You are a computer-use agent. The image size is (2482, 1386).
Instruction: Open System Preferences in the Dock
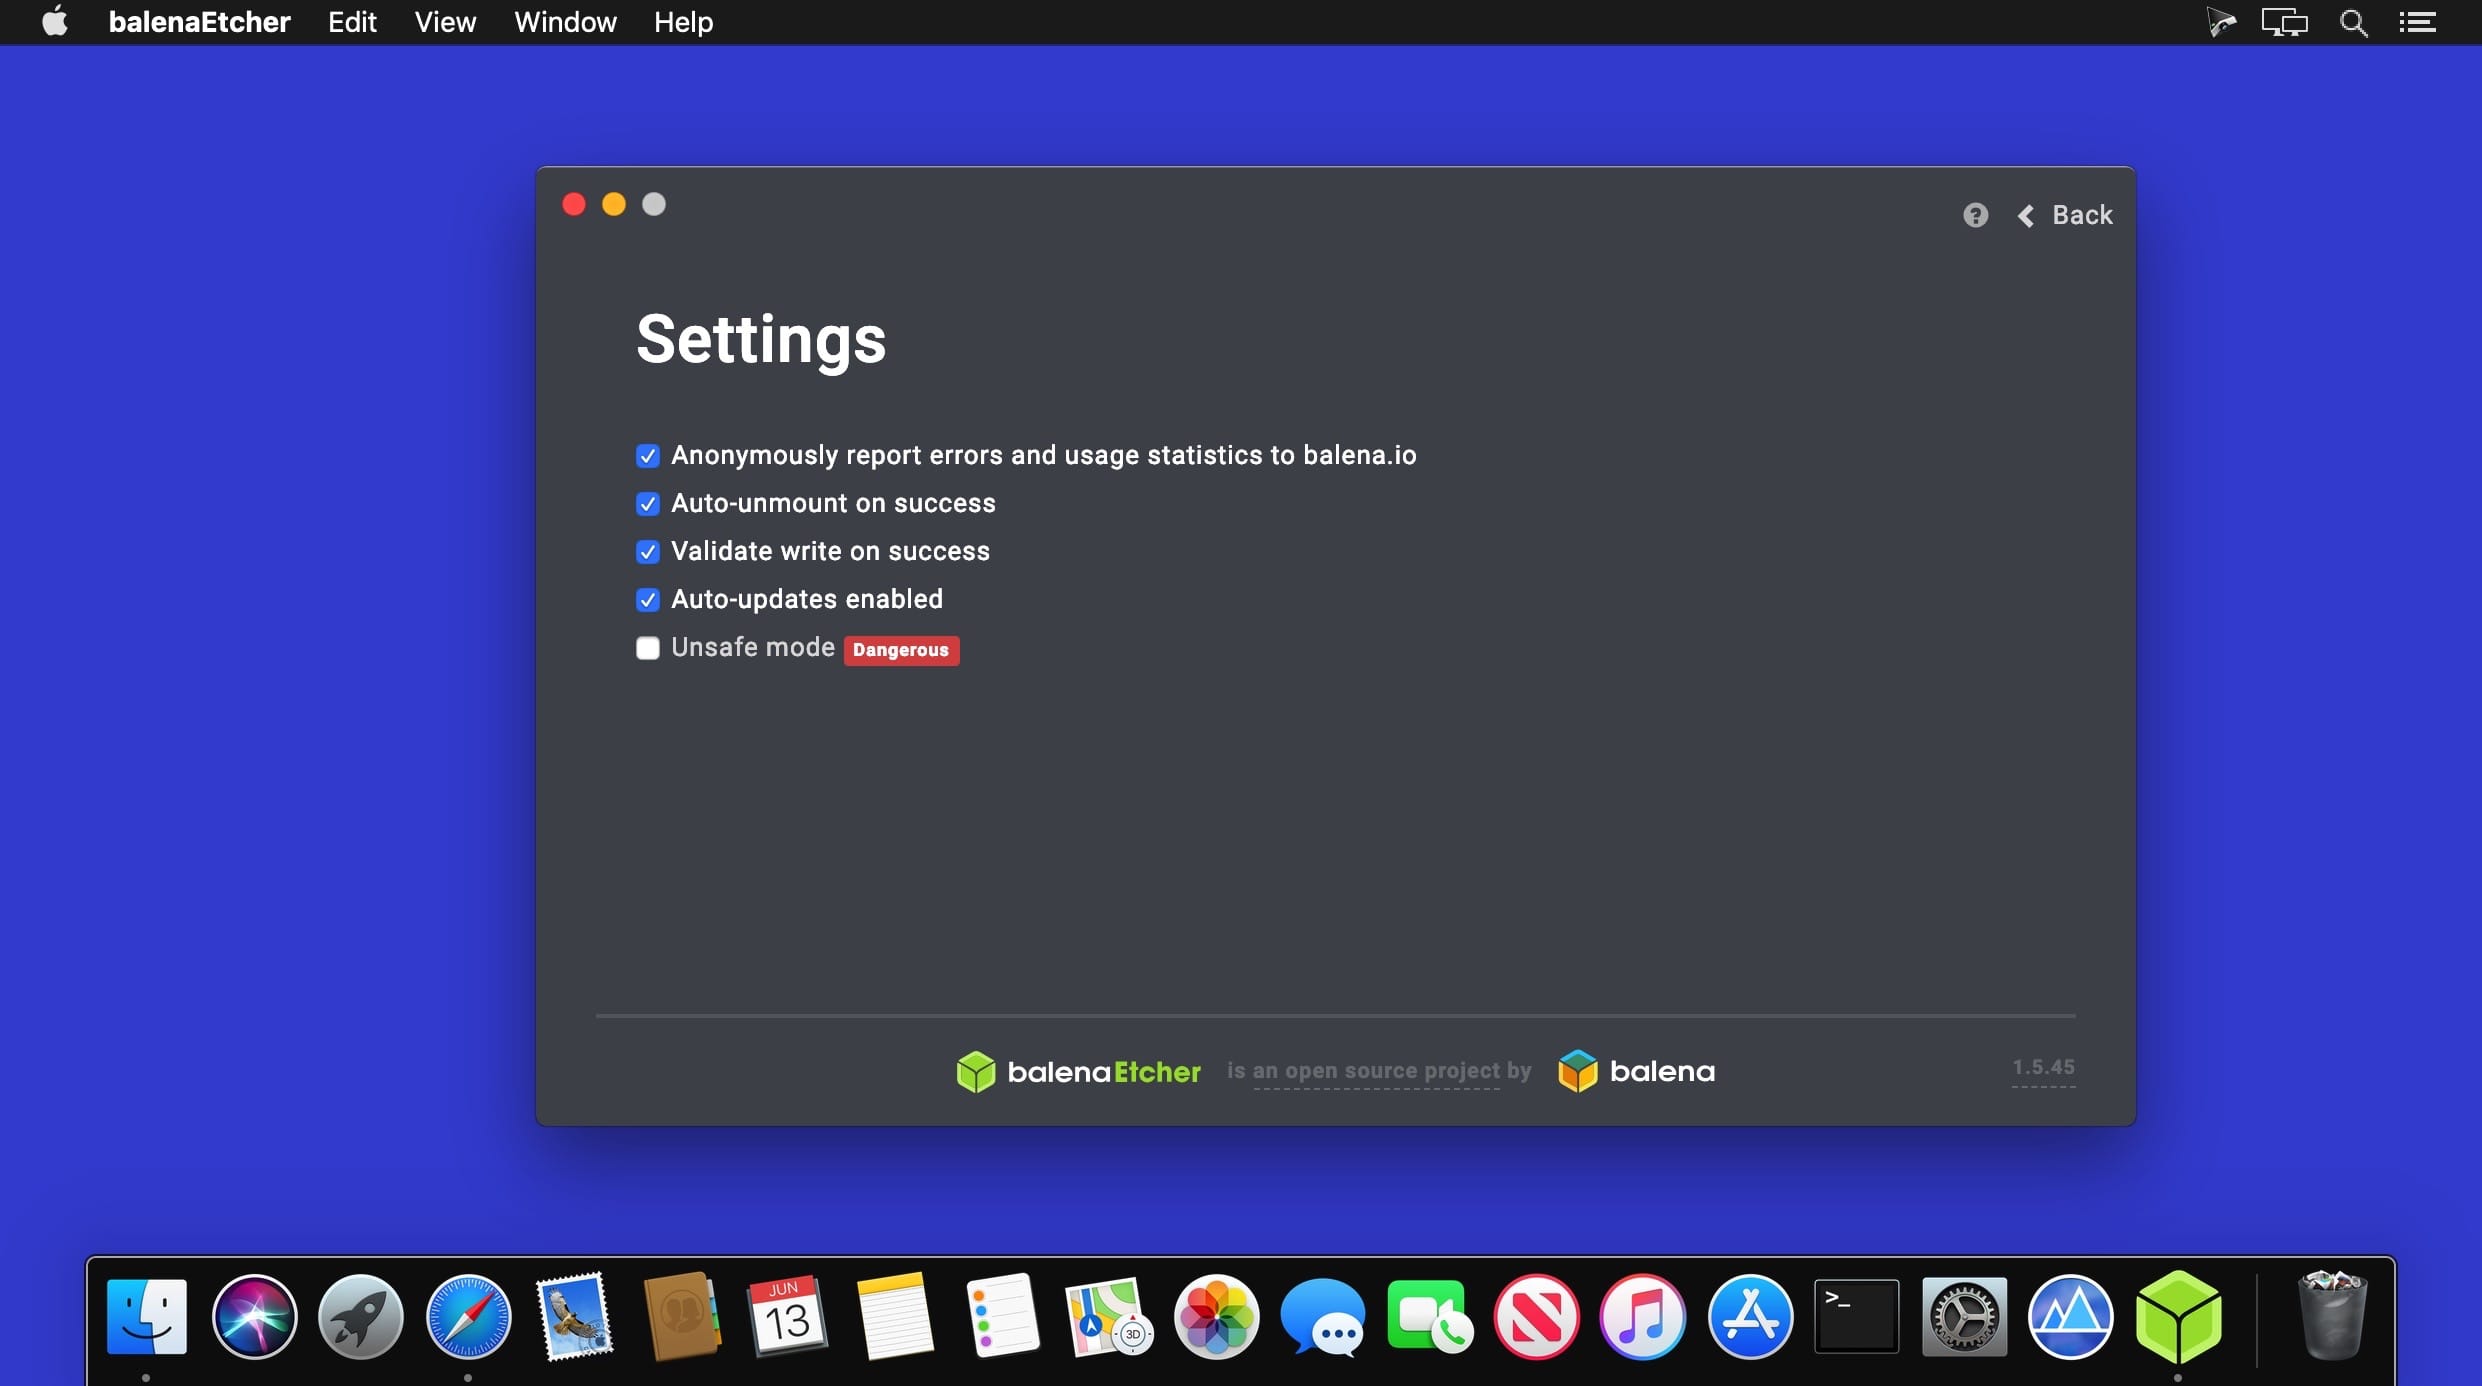point(1964,1317)
